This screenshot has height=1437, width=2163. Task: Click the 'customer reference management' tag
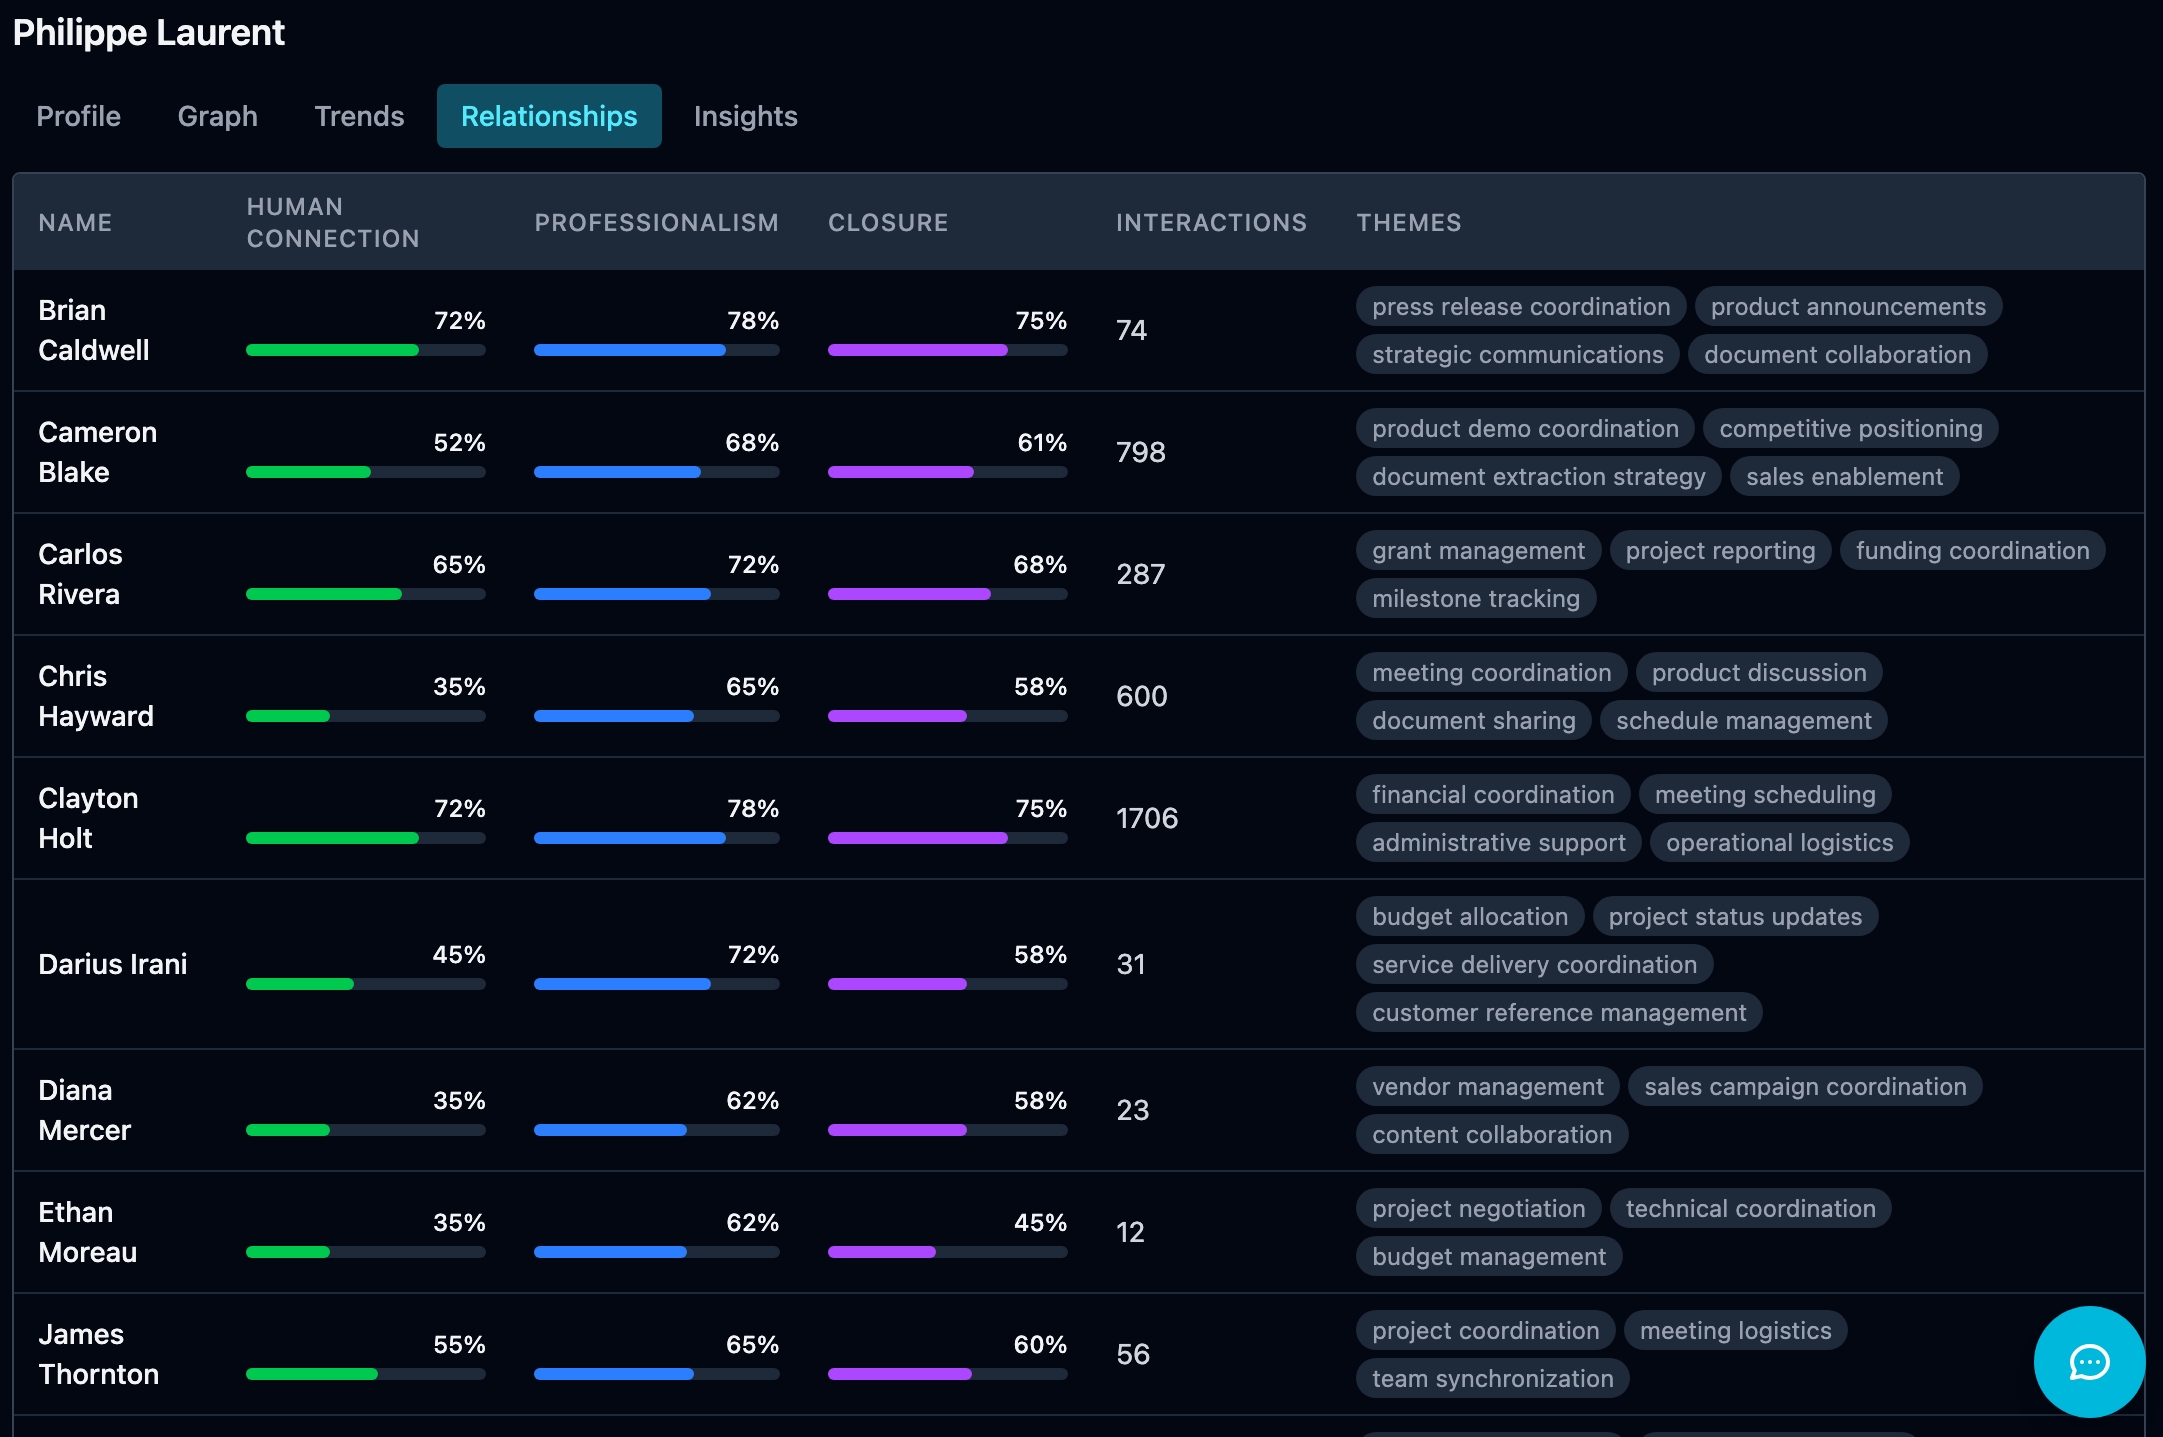coord(1558,1012)
